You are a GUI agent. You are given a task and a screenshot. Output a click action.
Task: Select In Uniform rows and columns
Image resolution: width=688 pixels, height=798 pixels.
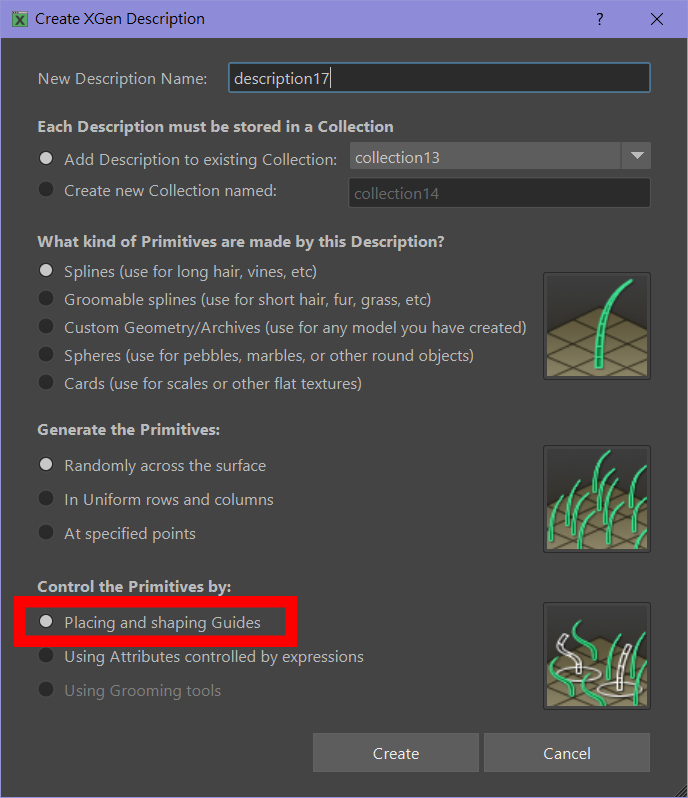pos(46,498)
